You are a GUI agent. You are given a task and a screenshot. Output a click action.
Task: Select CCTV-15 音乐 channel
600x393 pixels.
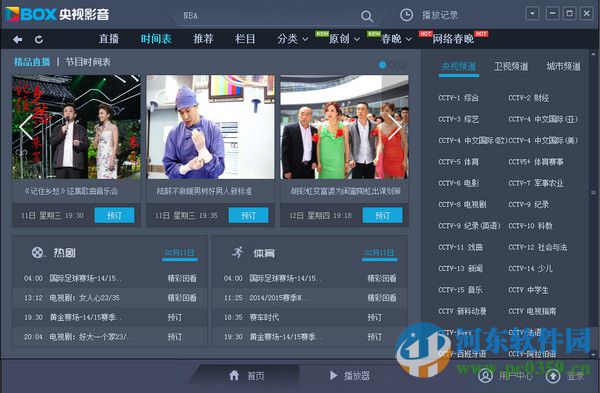(461, 290)
